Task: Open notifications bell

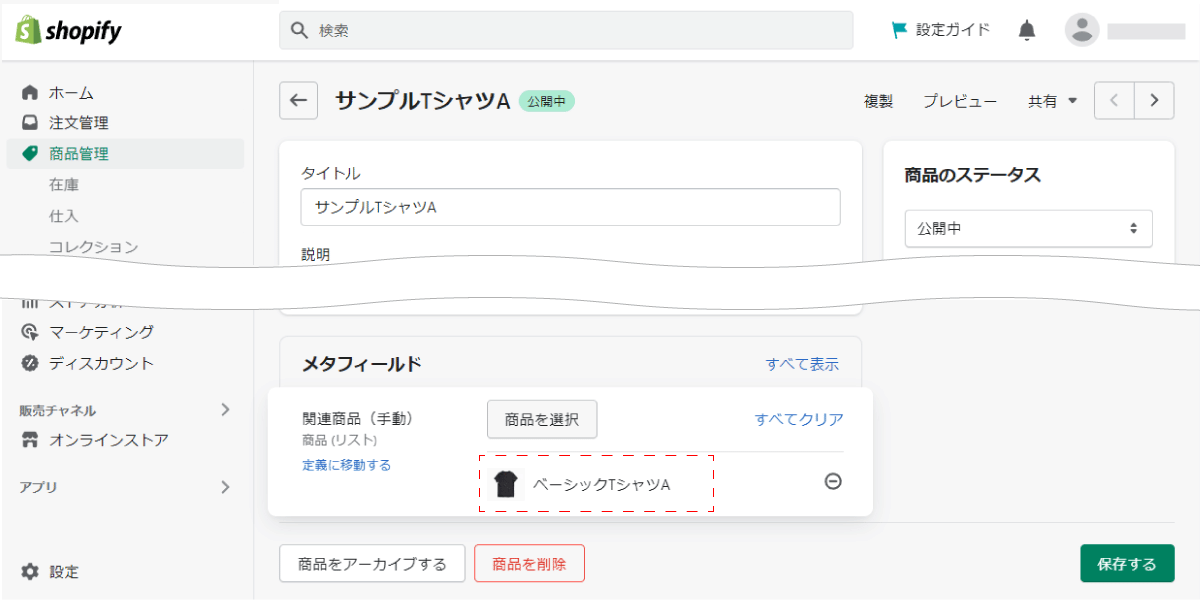Action: click(x=1027, y=30)
